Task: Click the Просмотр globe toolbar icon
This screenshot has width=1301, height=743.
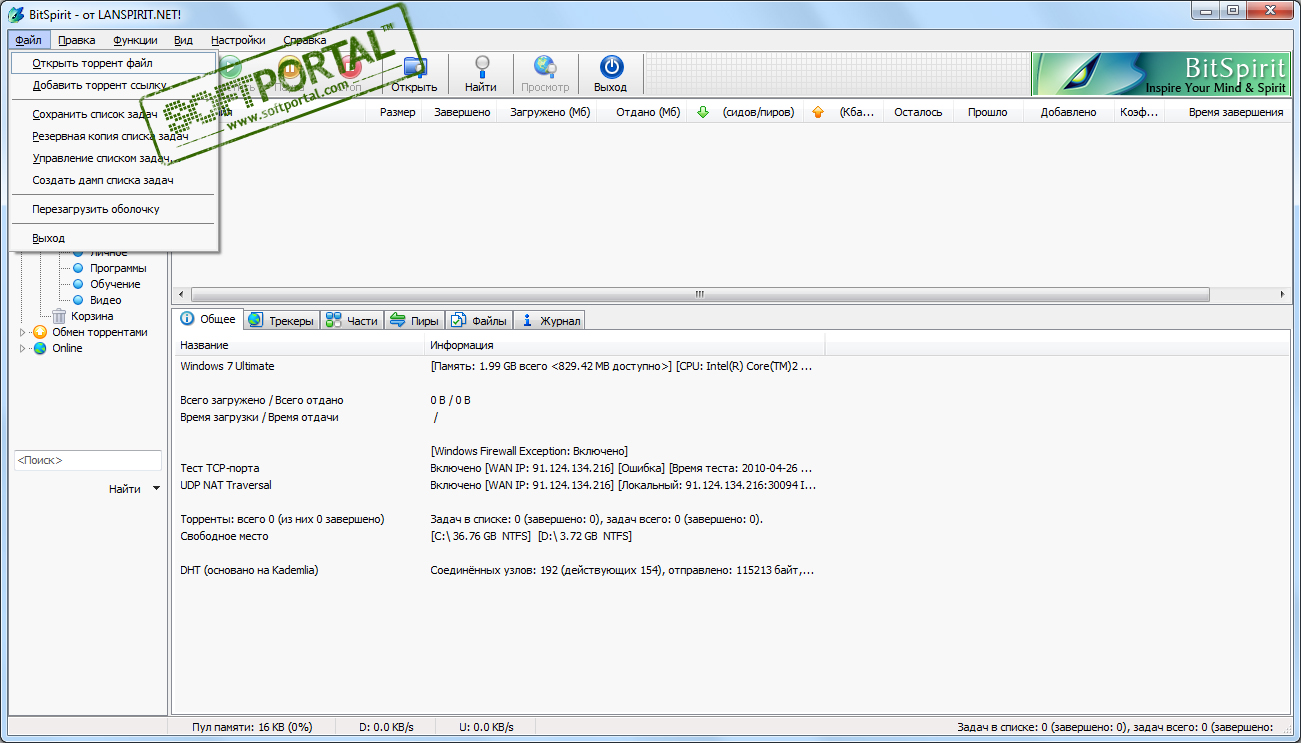Action: click(x=545, y=67)
